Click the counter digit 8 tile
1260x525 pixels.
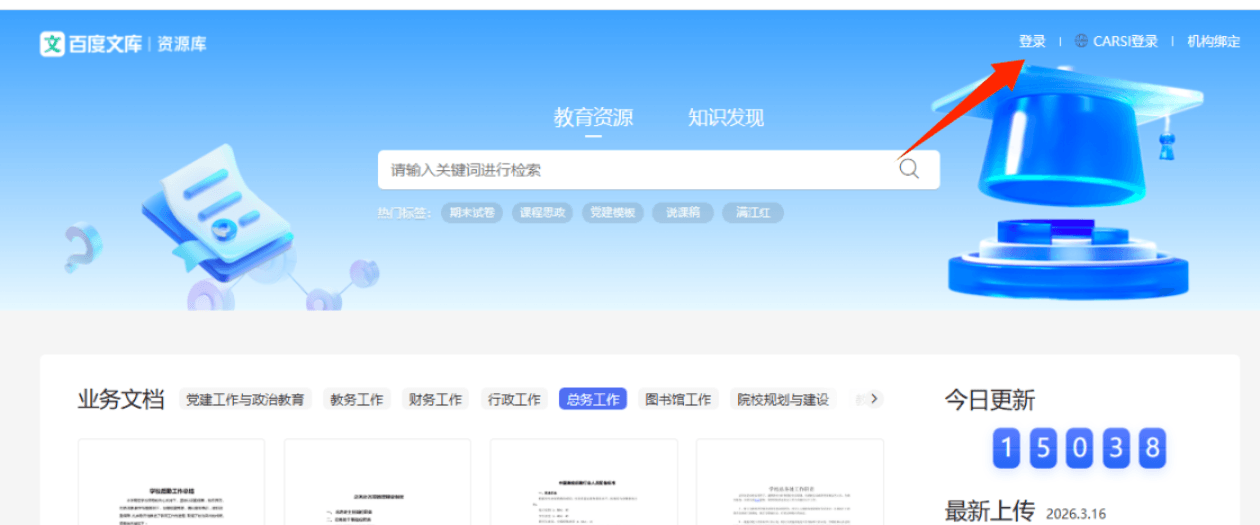coord(1152,449)
